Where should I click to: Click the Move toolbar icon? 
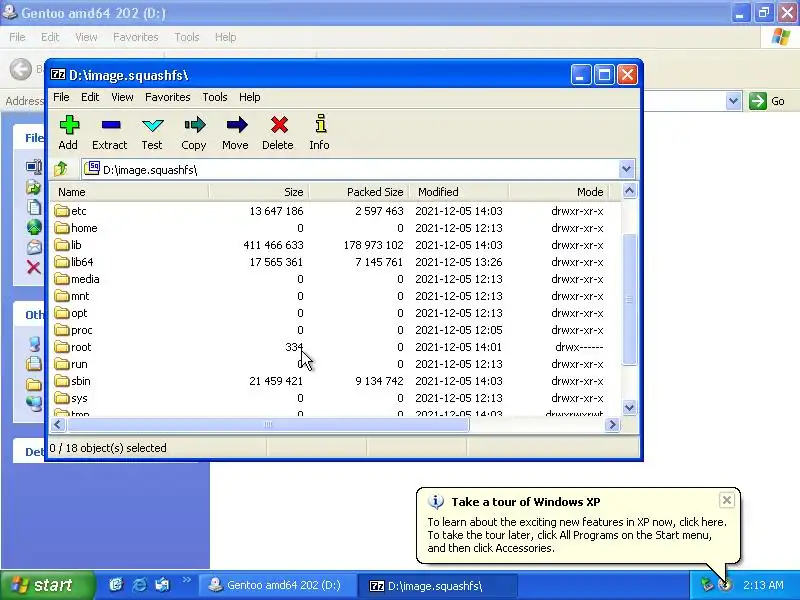[x=236, y=125]
